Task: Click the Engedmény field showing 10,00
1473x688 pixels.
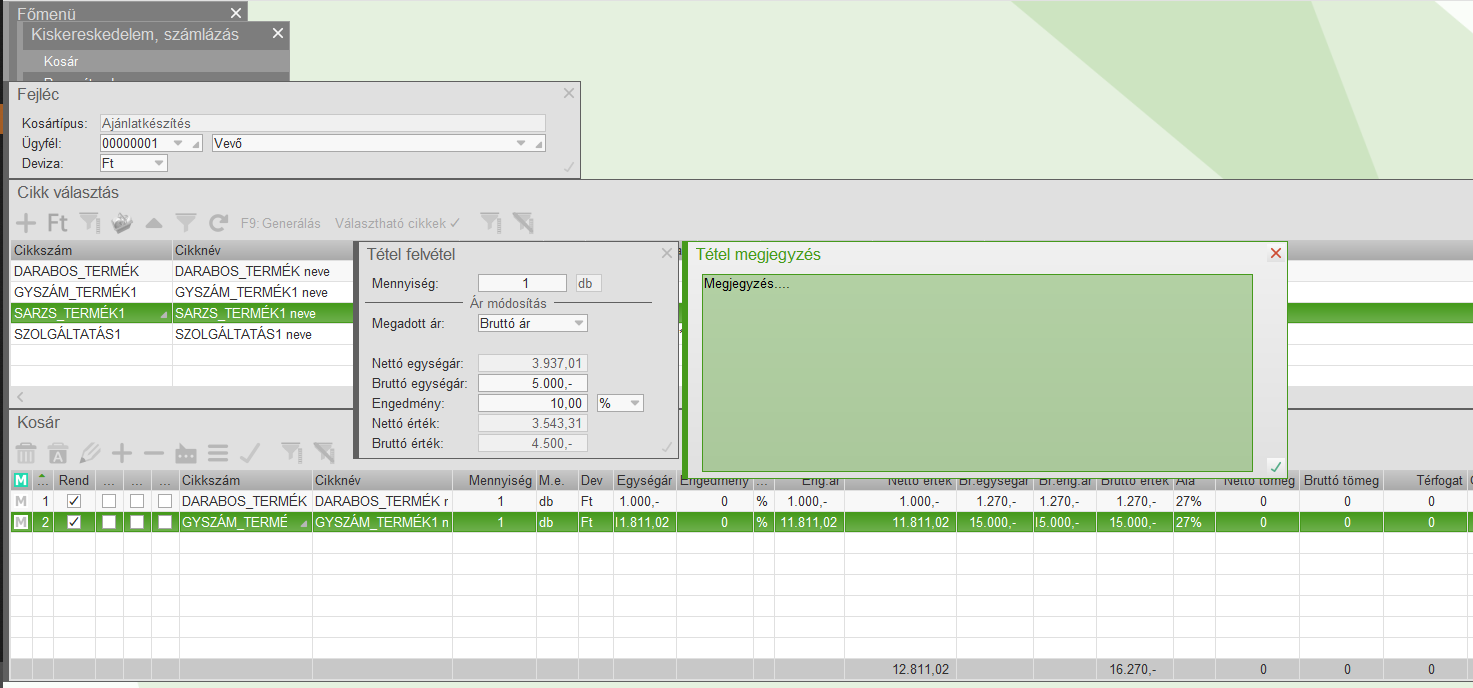Action: click(x=532, y=403)
